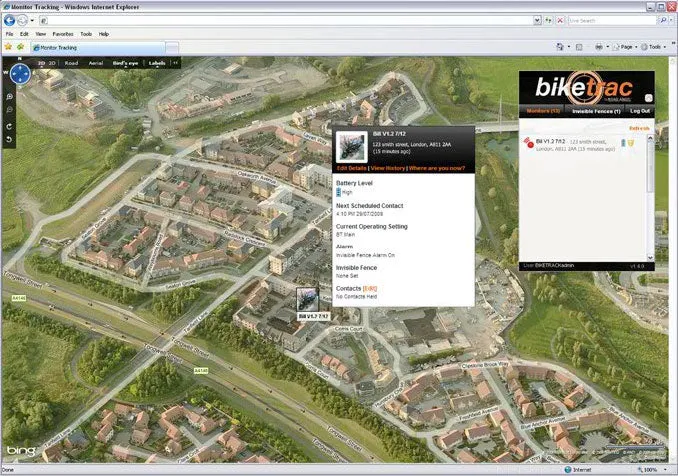Collapse the map toolbar with the chevron
This screenshot has width=678, height=476.
point(176,63)
